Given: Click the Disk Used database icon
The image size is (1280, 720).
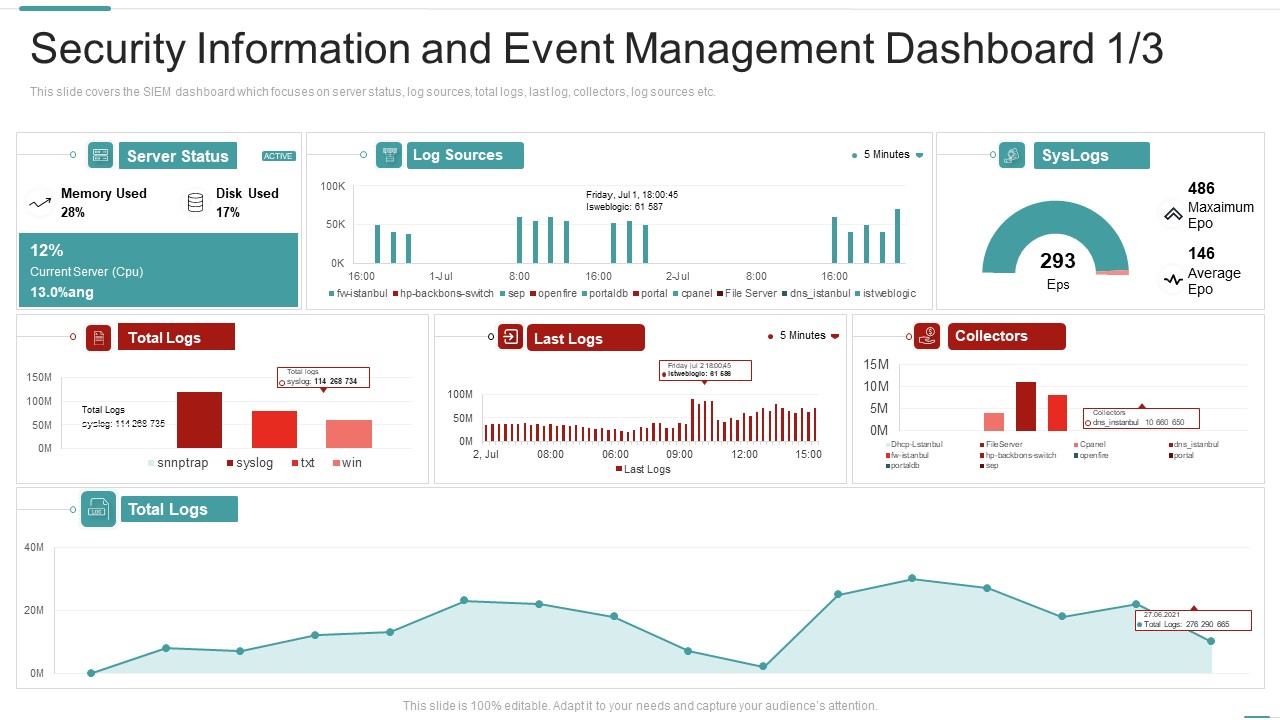Looking at the screenshot, I should point(196,203).
